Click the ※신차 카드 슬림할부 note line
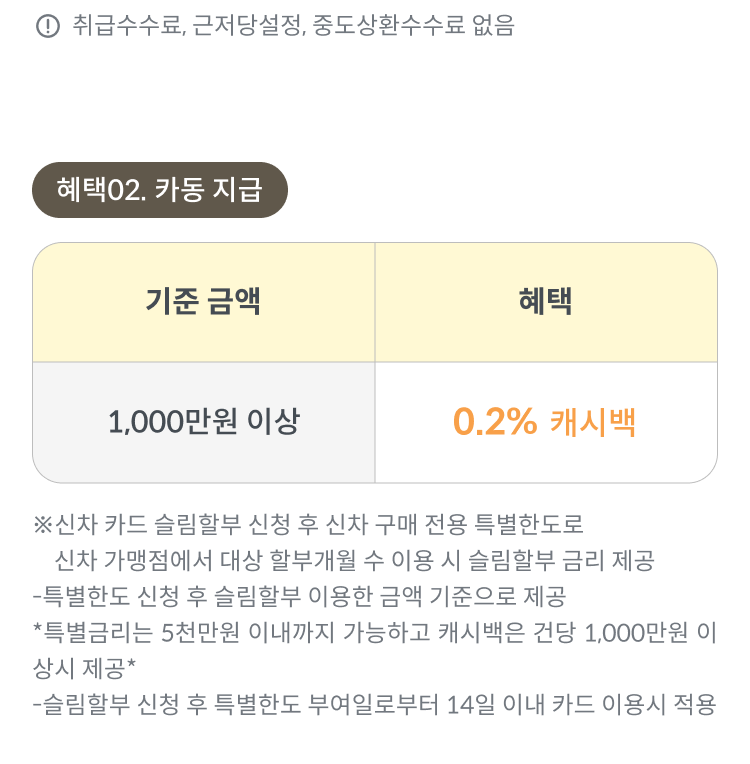This screenshot has height=764, width=750. pyautogui.click(x=308, y=525)
